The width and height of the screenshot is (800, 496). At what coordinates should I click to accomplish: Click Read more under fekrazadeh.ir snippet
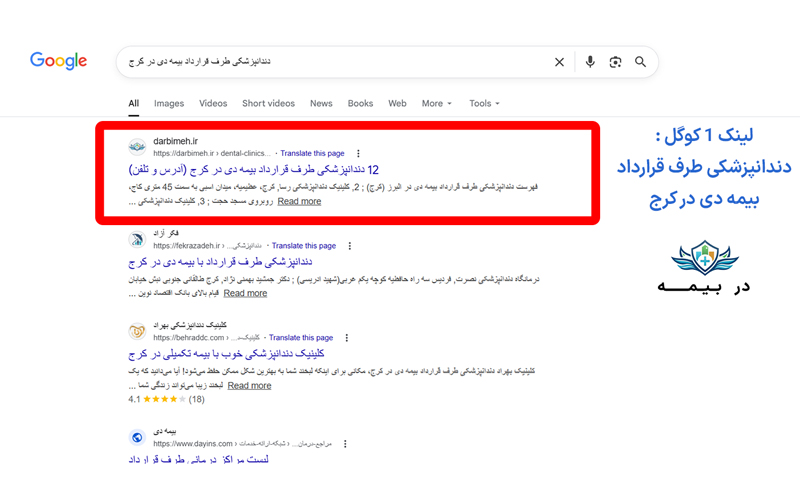pyautogui.click(x=245, y=293)
